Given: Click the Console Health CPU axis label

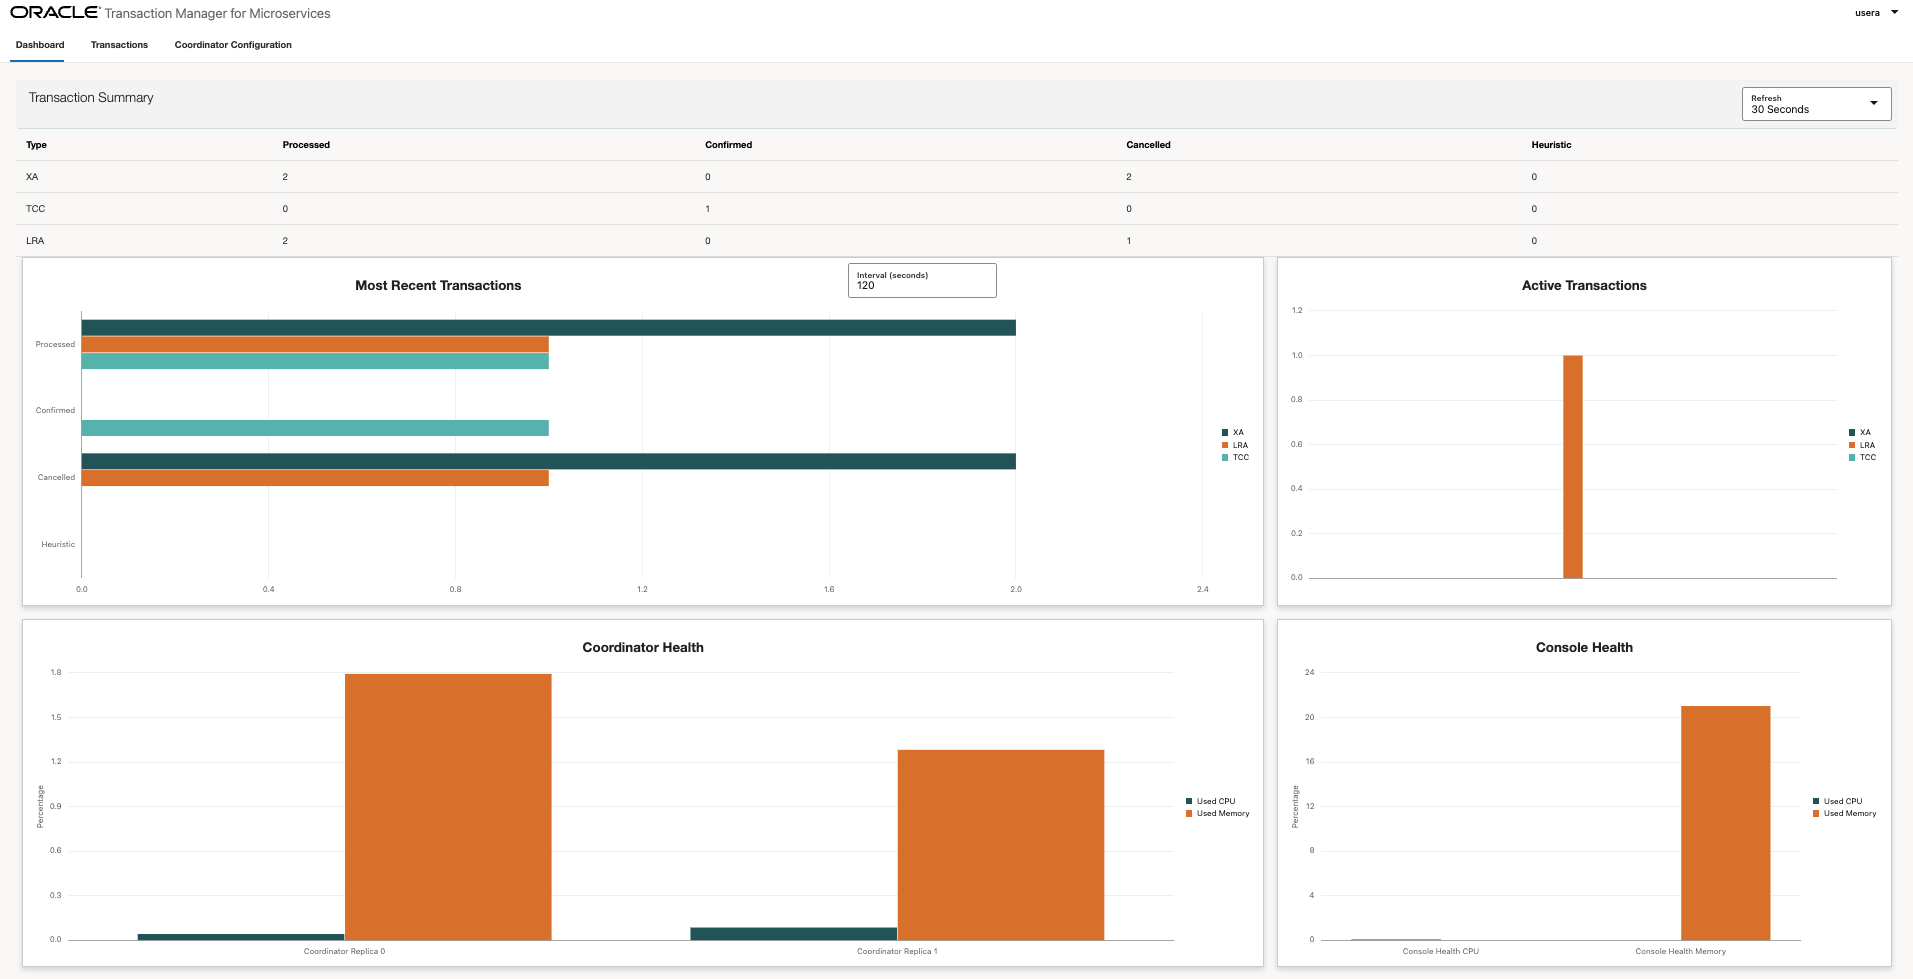Looking at the screenshot, I should (1440, 951).
